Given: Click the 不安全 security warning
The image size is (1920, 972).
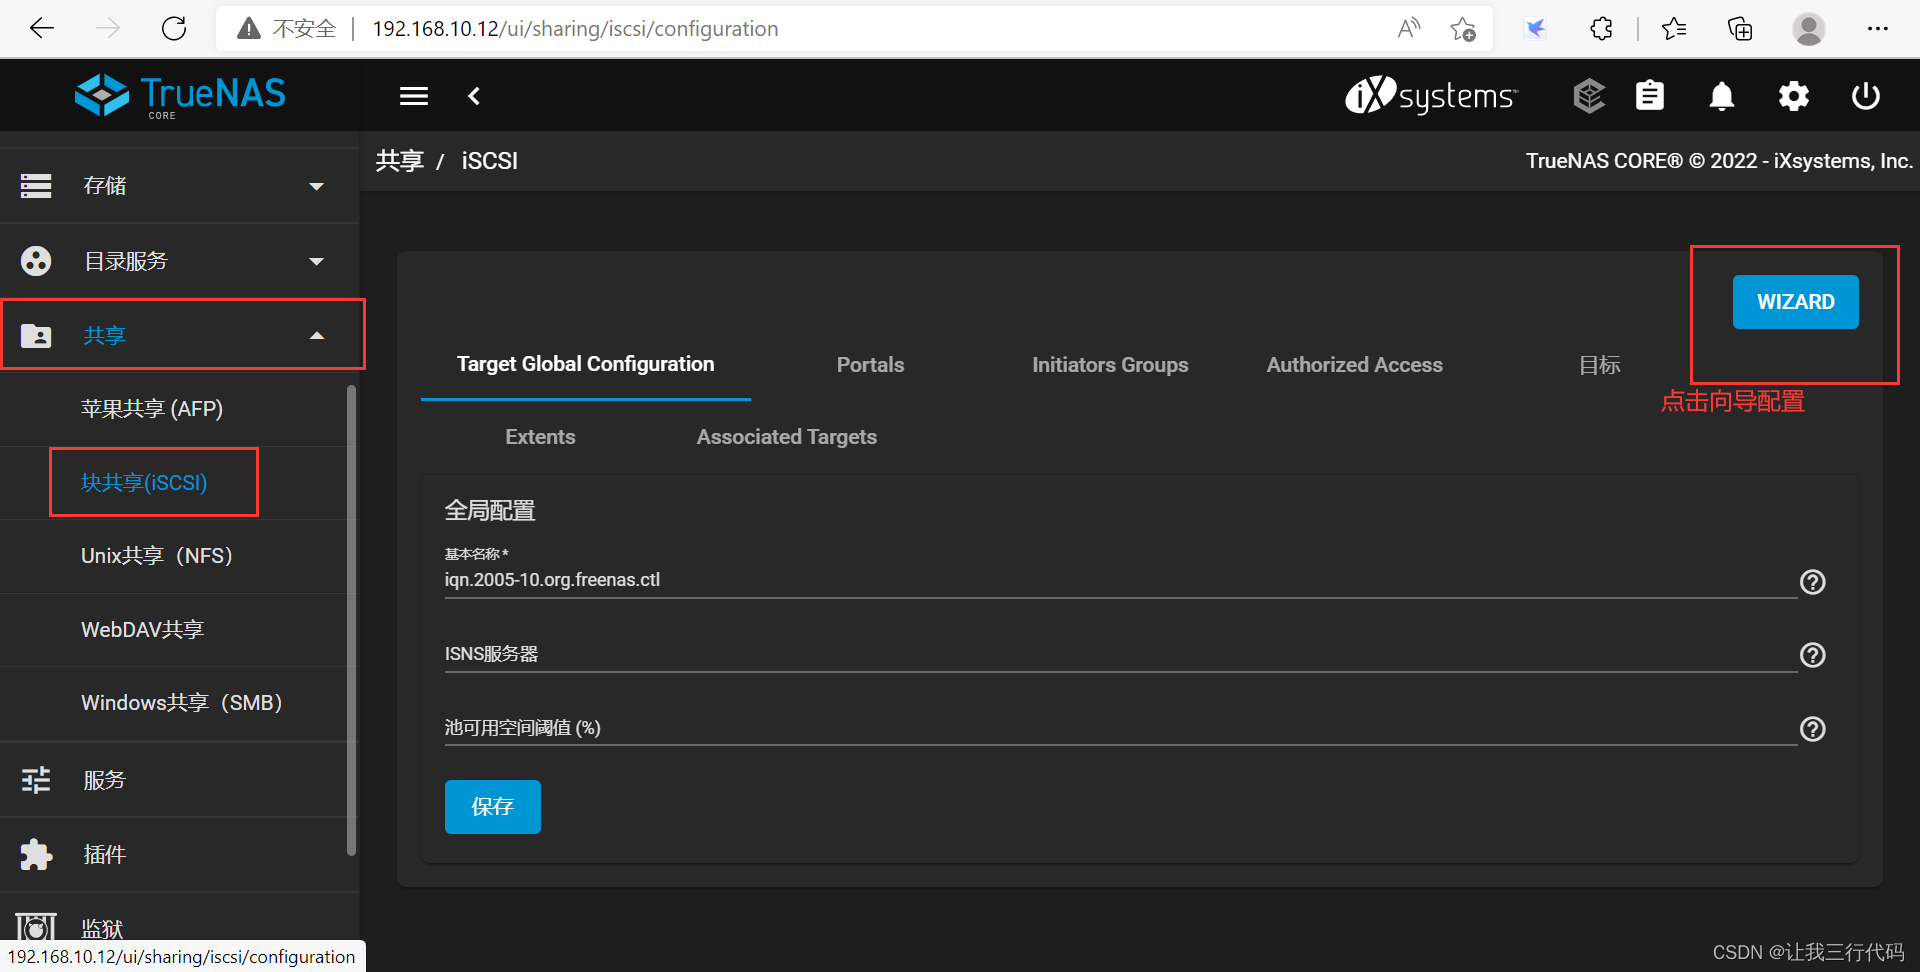Looking at the screenshot, I should tap(286, 29).
